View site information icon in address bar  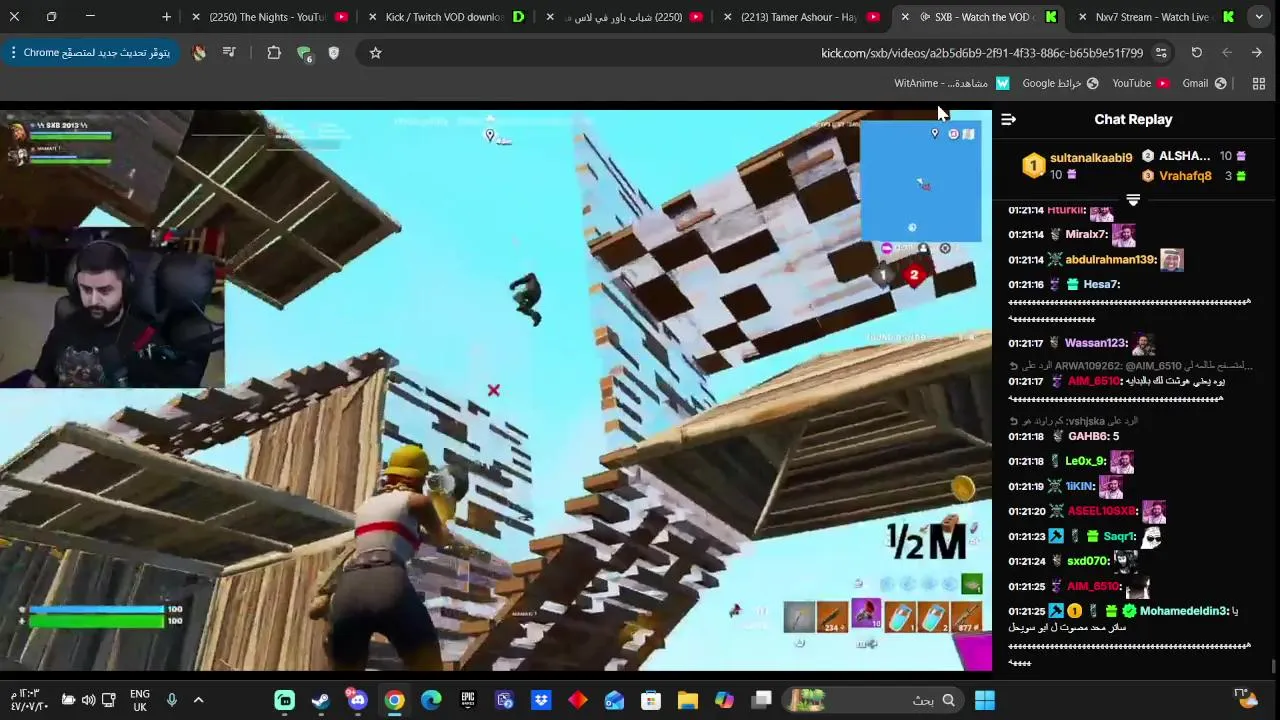click(x=1161, y=53)
